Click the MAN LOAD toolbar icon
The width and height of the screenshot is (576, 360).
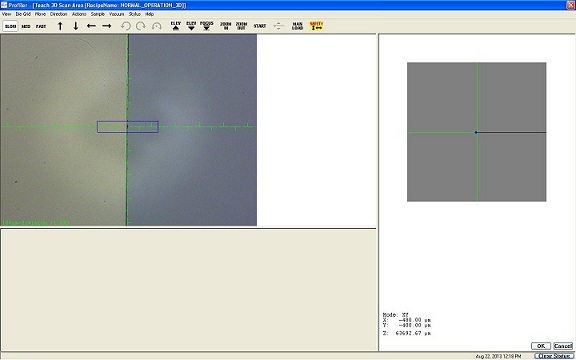click(x=297, y=26)
